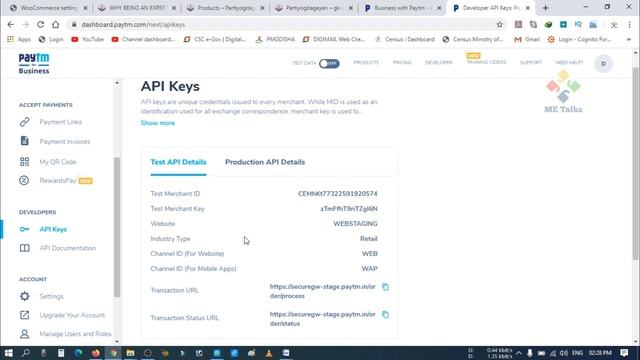The height and width of the screenshot is (360, 640).
Task: Reload the page
Action: pyautogui.click(x=40, y=24)
